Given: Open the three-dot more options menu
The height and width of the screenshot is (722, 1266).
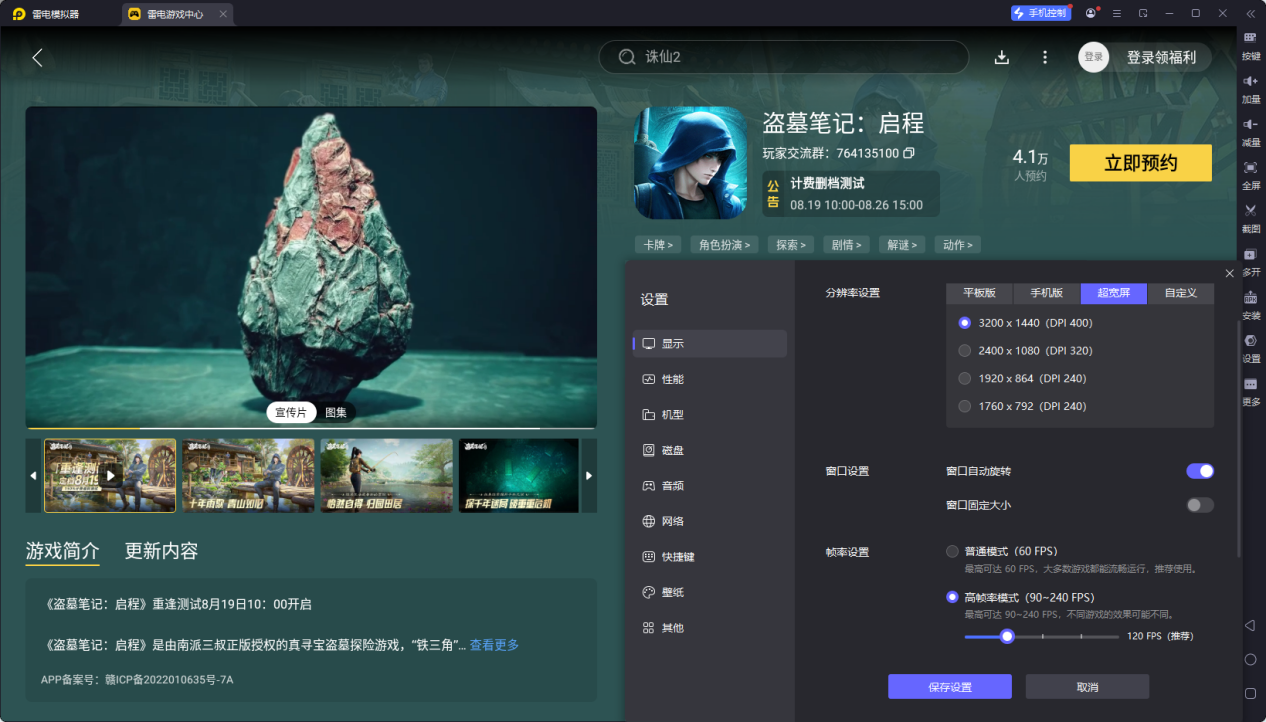Looking at the screenshot, I should point(1045,57).
